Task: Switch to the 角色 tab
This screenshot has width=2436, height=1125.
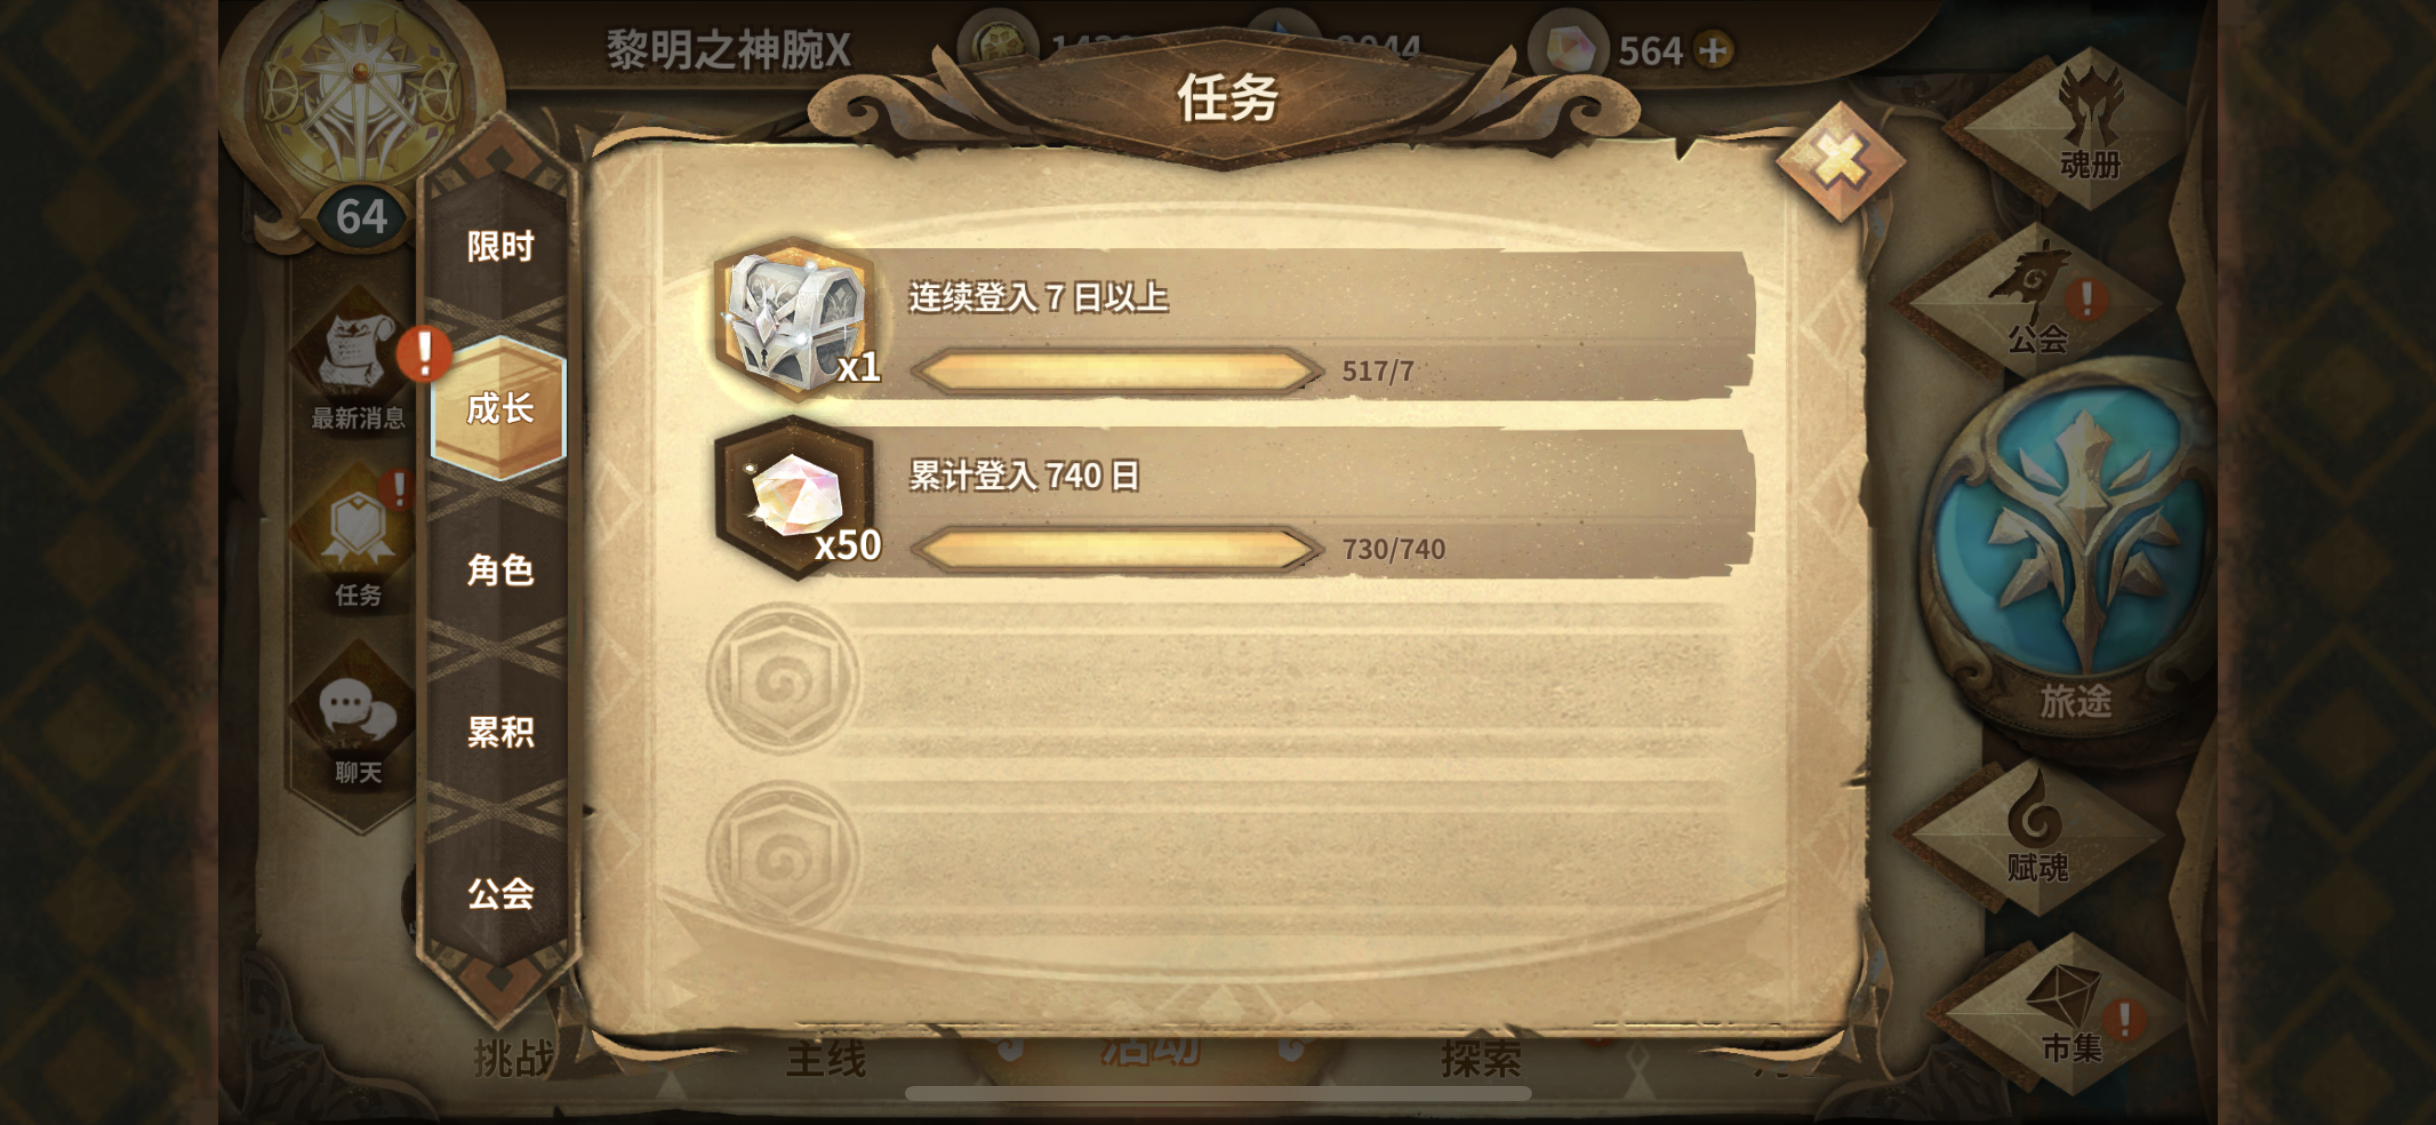Action: 500,570
